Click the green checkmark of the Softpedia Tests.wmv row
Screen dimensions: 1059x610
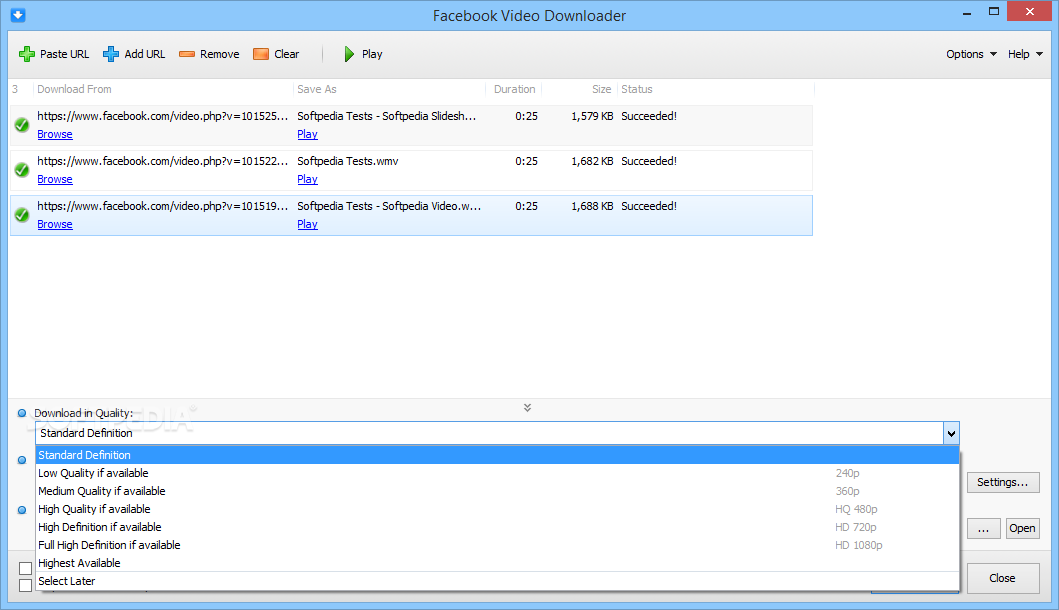coord(22,170)
